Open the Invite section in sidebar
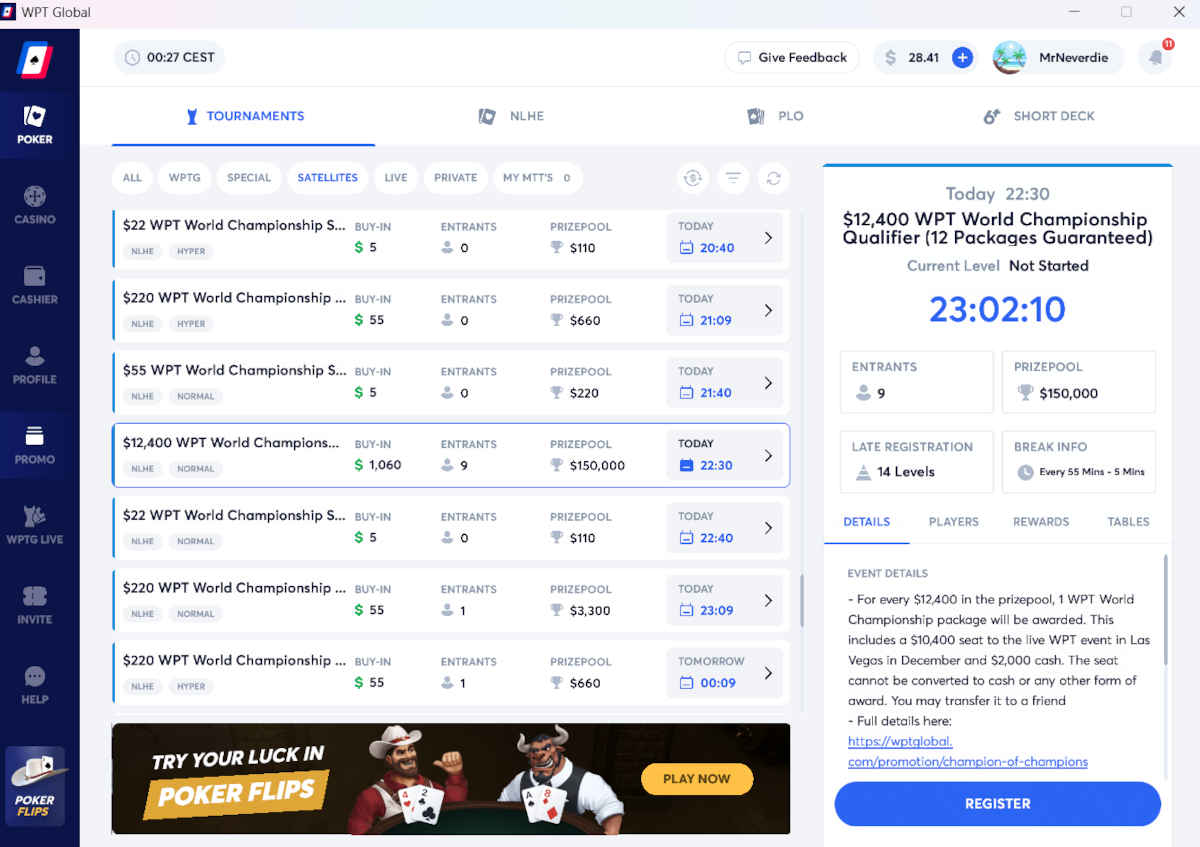 35,604
